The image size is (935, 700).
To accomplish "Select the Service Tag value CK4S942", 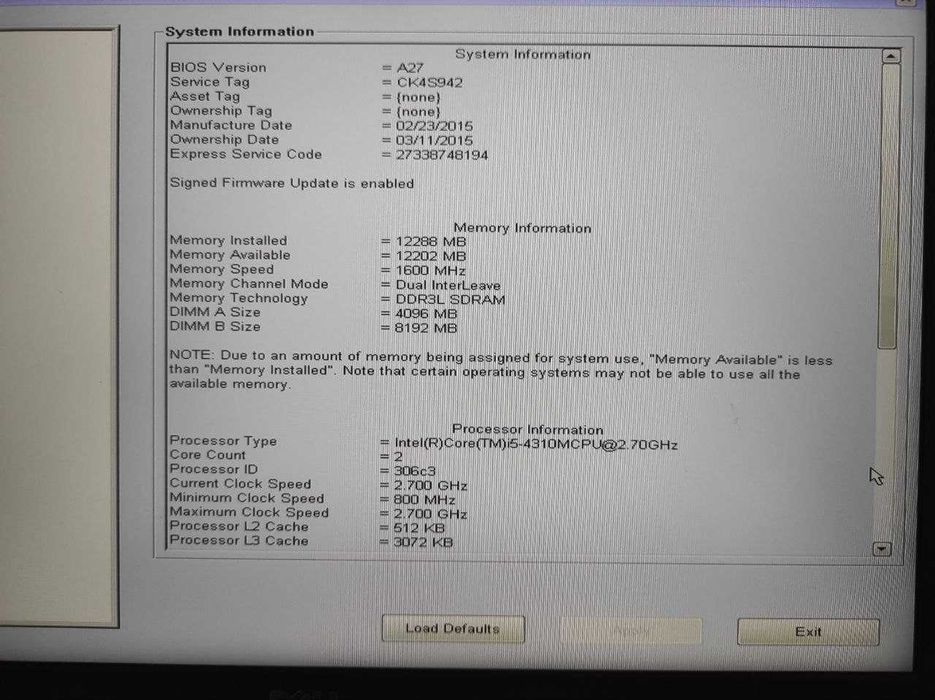I will [429, 82].
